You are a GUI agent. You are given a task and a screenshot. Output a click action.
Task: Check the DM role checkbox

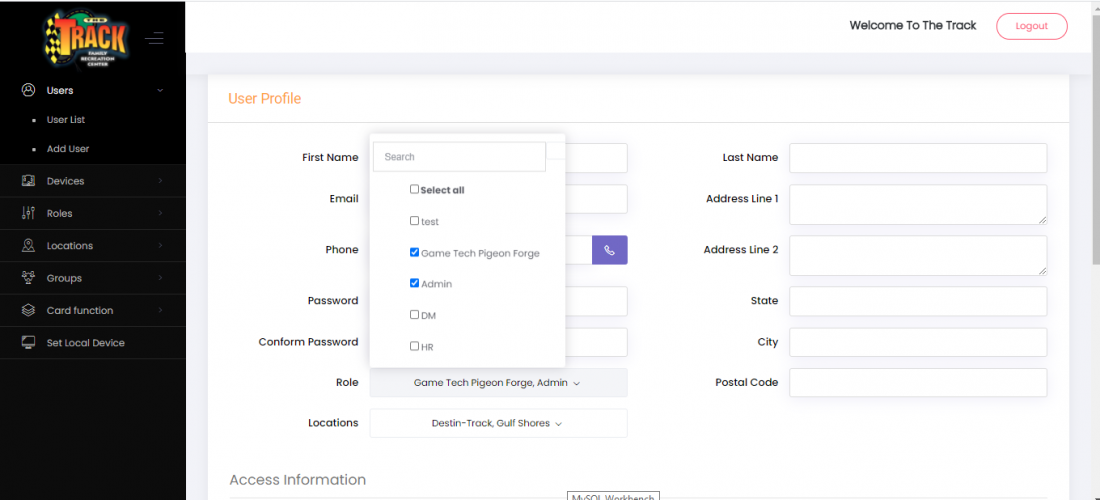pyautogui.click(x=414, y=315)
